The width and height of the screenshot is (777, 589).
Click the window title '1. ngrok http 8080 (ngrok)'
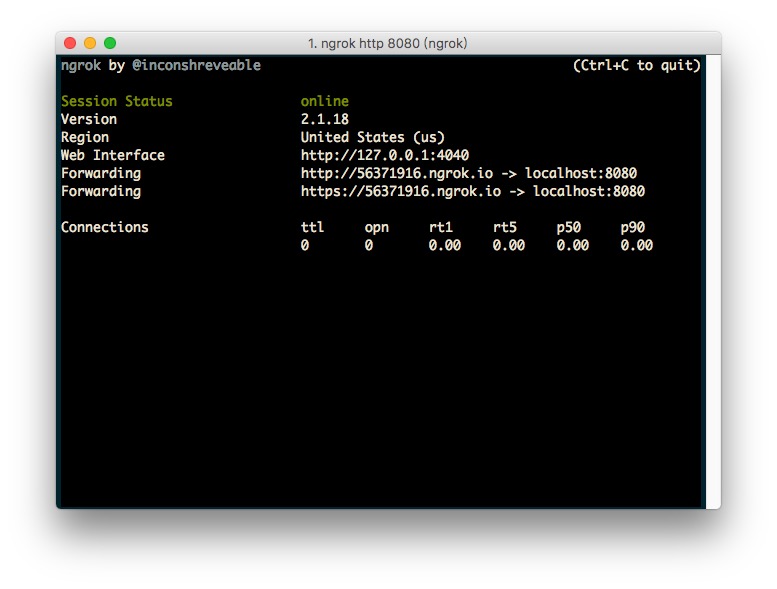pos(388,44)
